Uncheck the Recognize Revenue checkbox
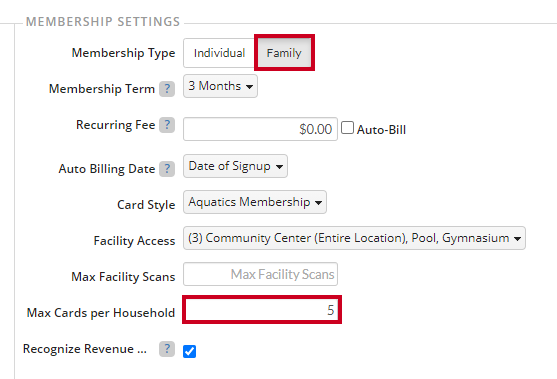 (x=189, y=351)
